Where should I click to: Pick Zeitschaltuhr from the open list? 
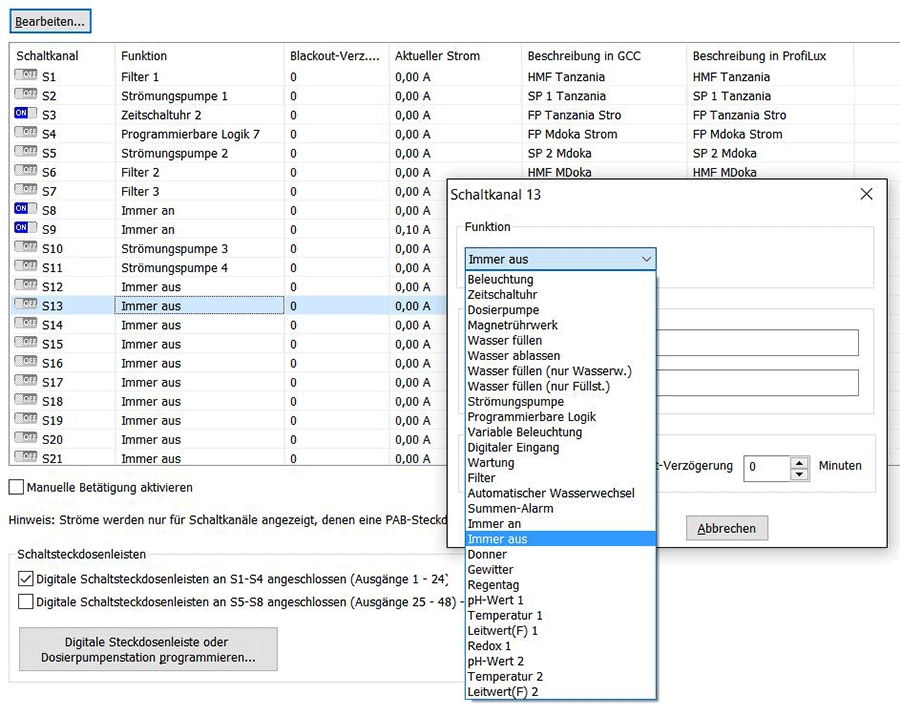click(x=502, y=295)
